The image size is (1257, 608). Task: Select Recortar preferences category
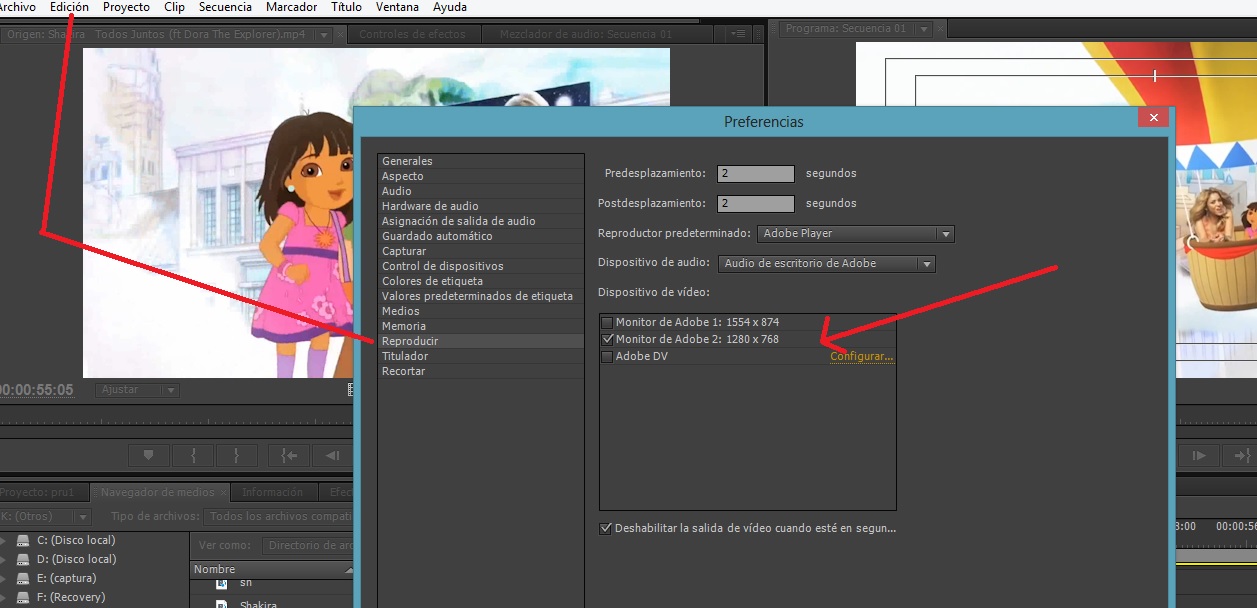[480, 371]
